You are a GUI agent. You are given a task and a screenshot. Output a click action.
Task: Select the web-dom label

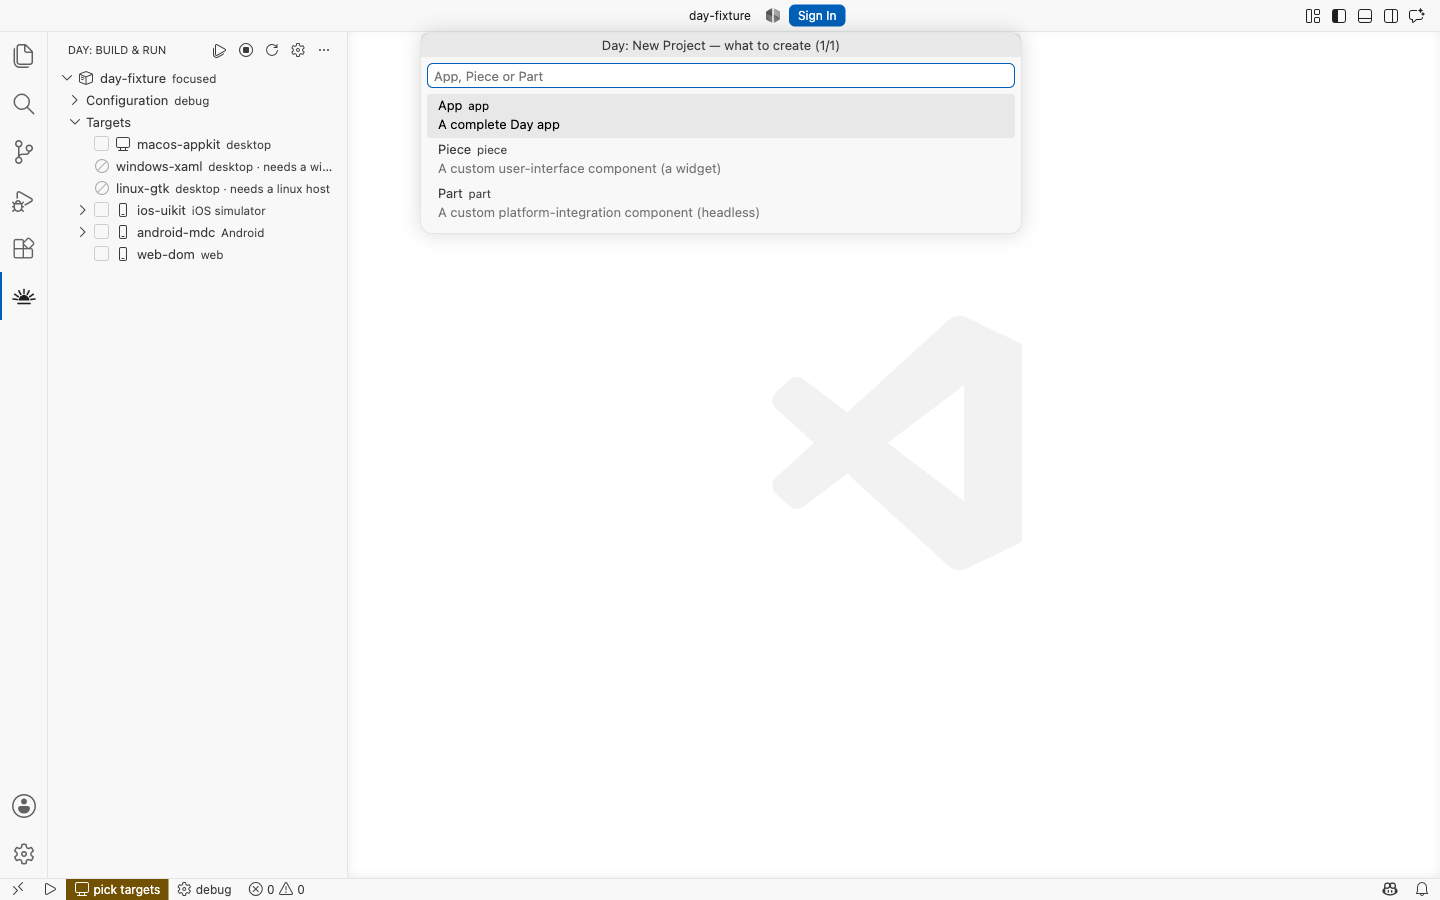[x=166, y=254]
